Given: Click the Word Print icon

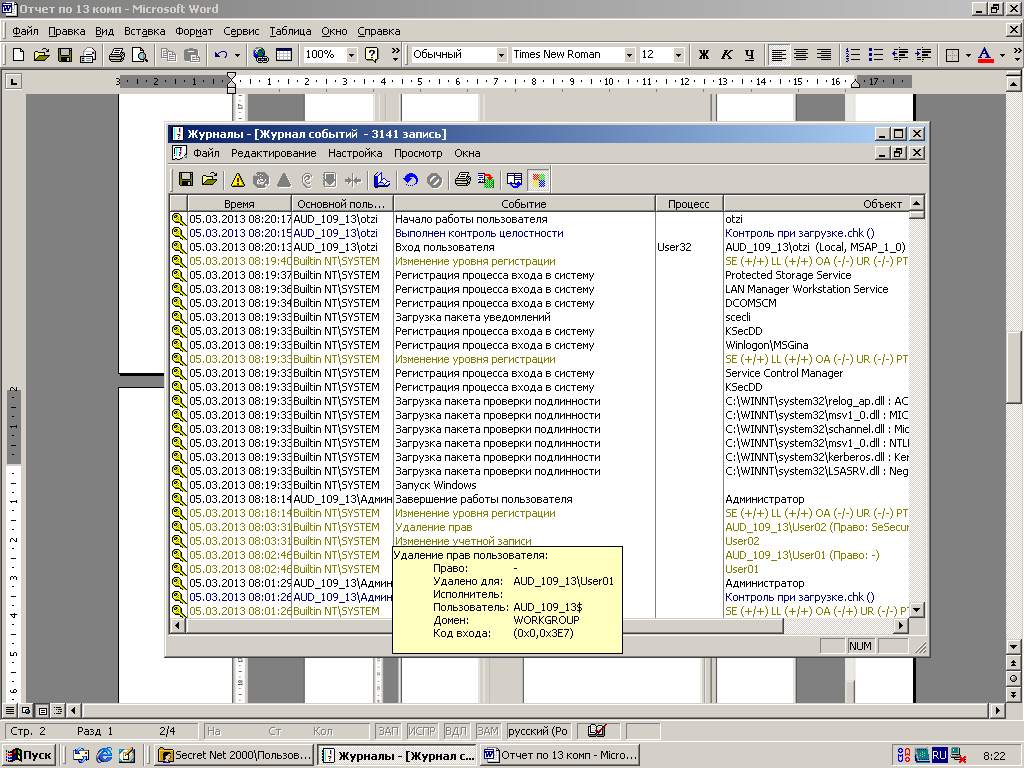Looking at the screenshot, I should pyautogui.click(x=117, y=55).
